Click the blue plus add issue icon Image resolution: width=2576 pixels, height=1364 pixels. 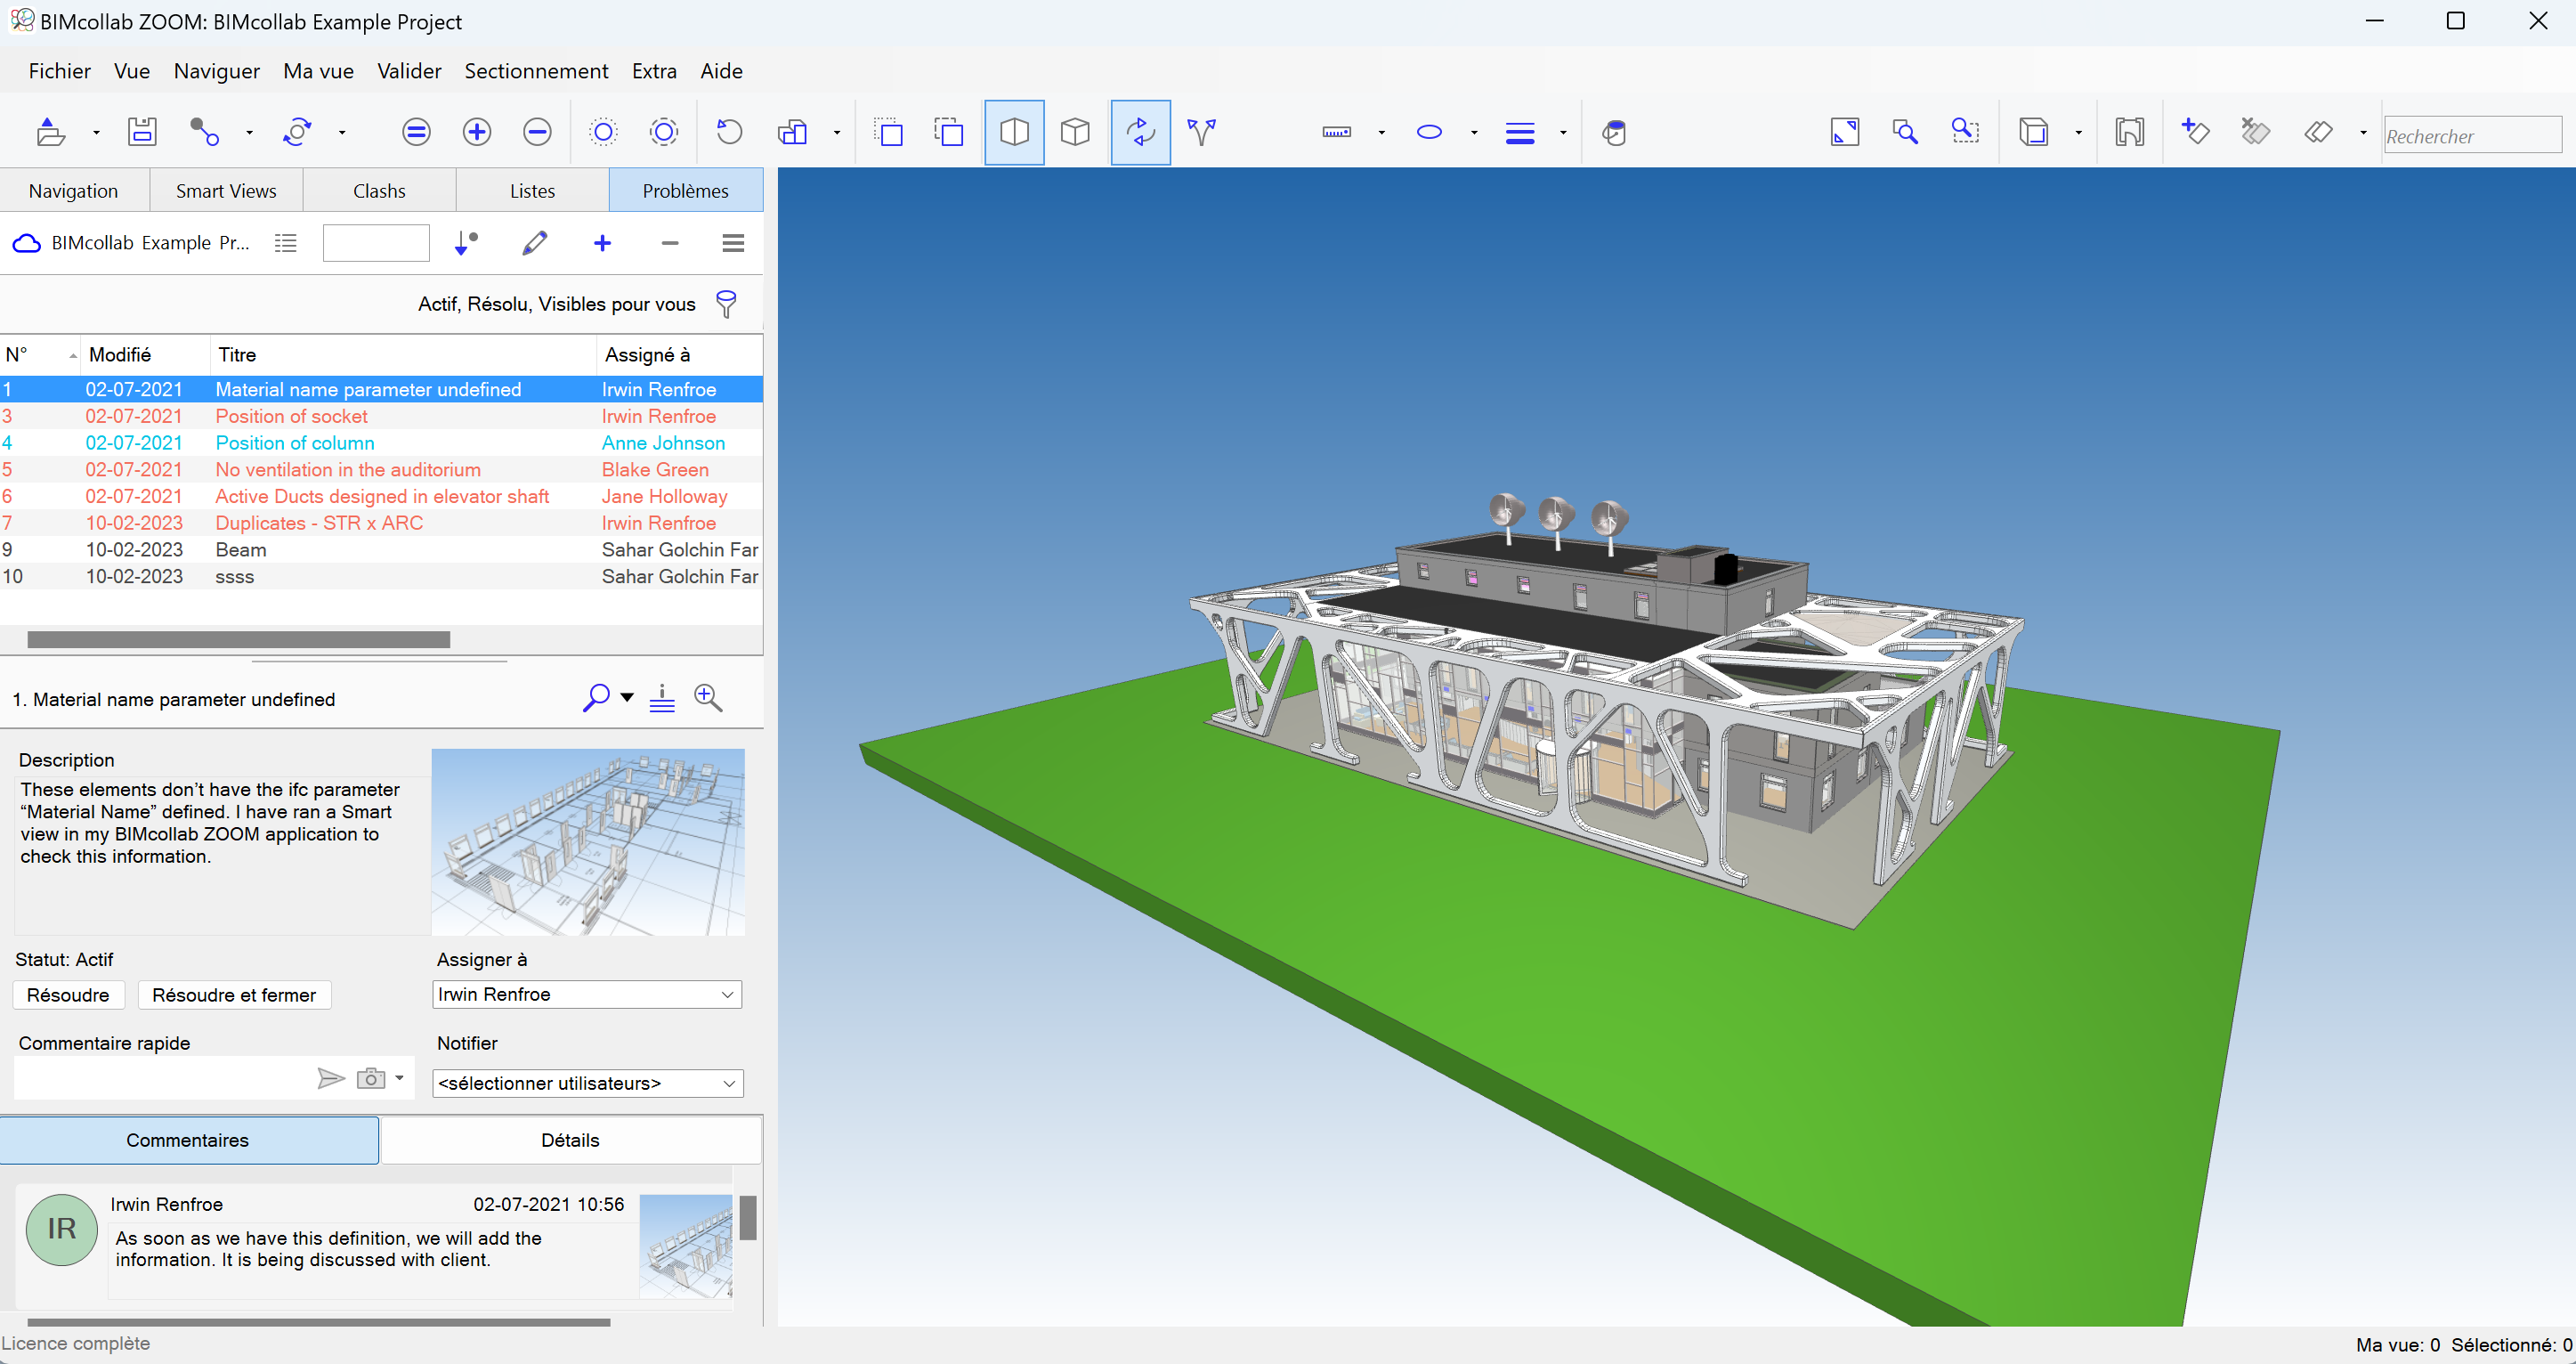[x=602, y=243]
